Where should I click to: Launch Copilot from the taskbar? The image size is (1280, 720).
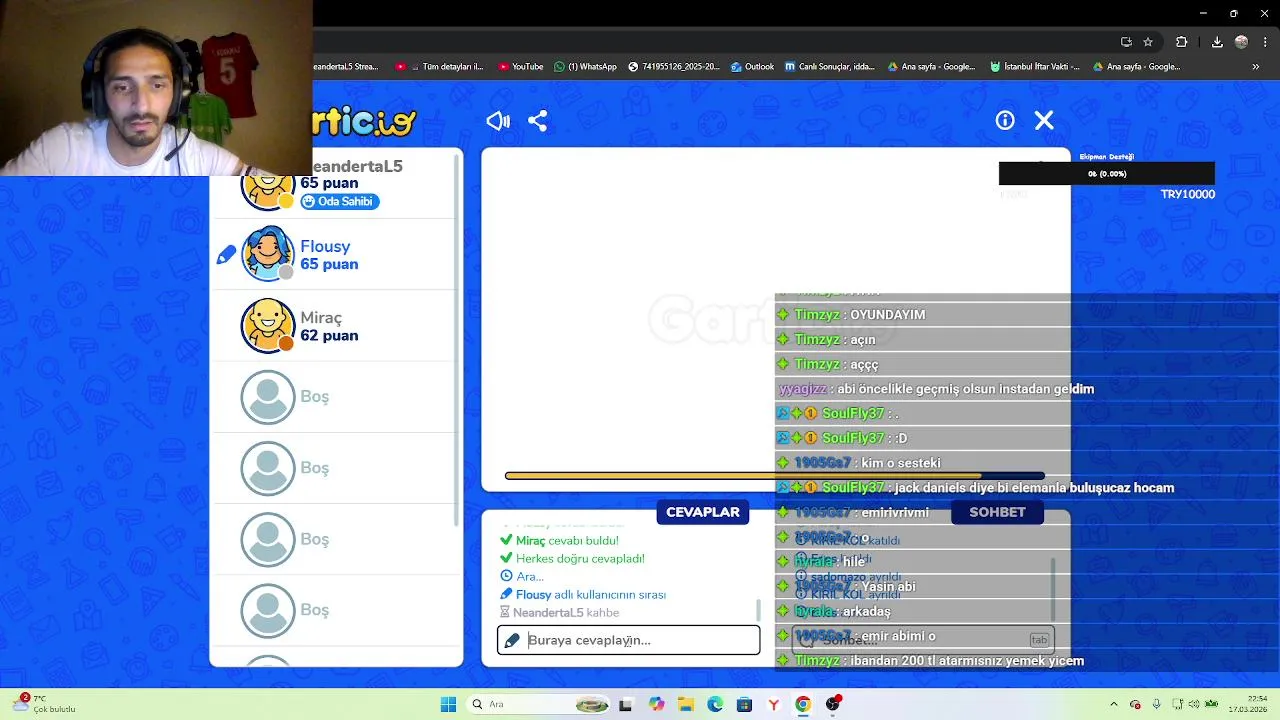pos(656,704)
